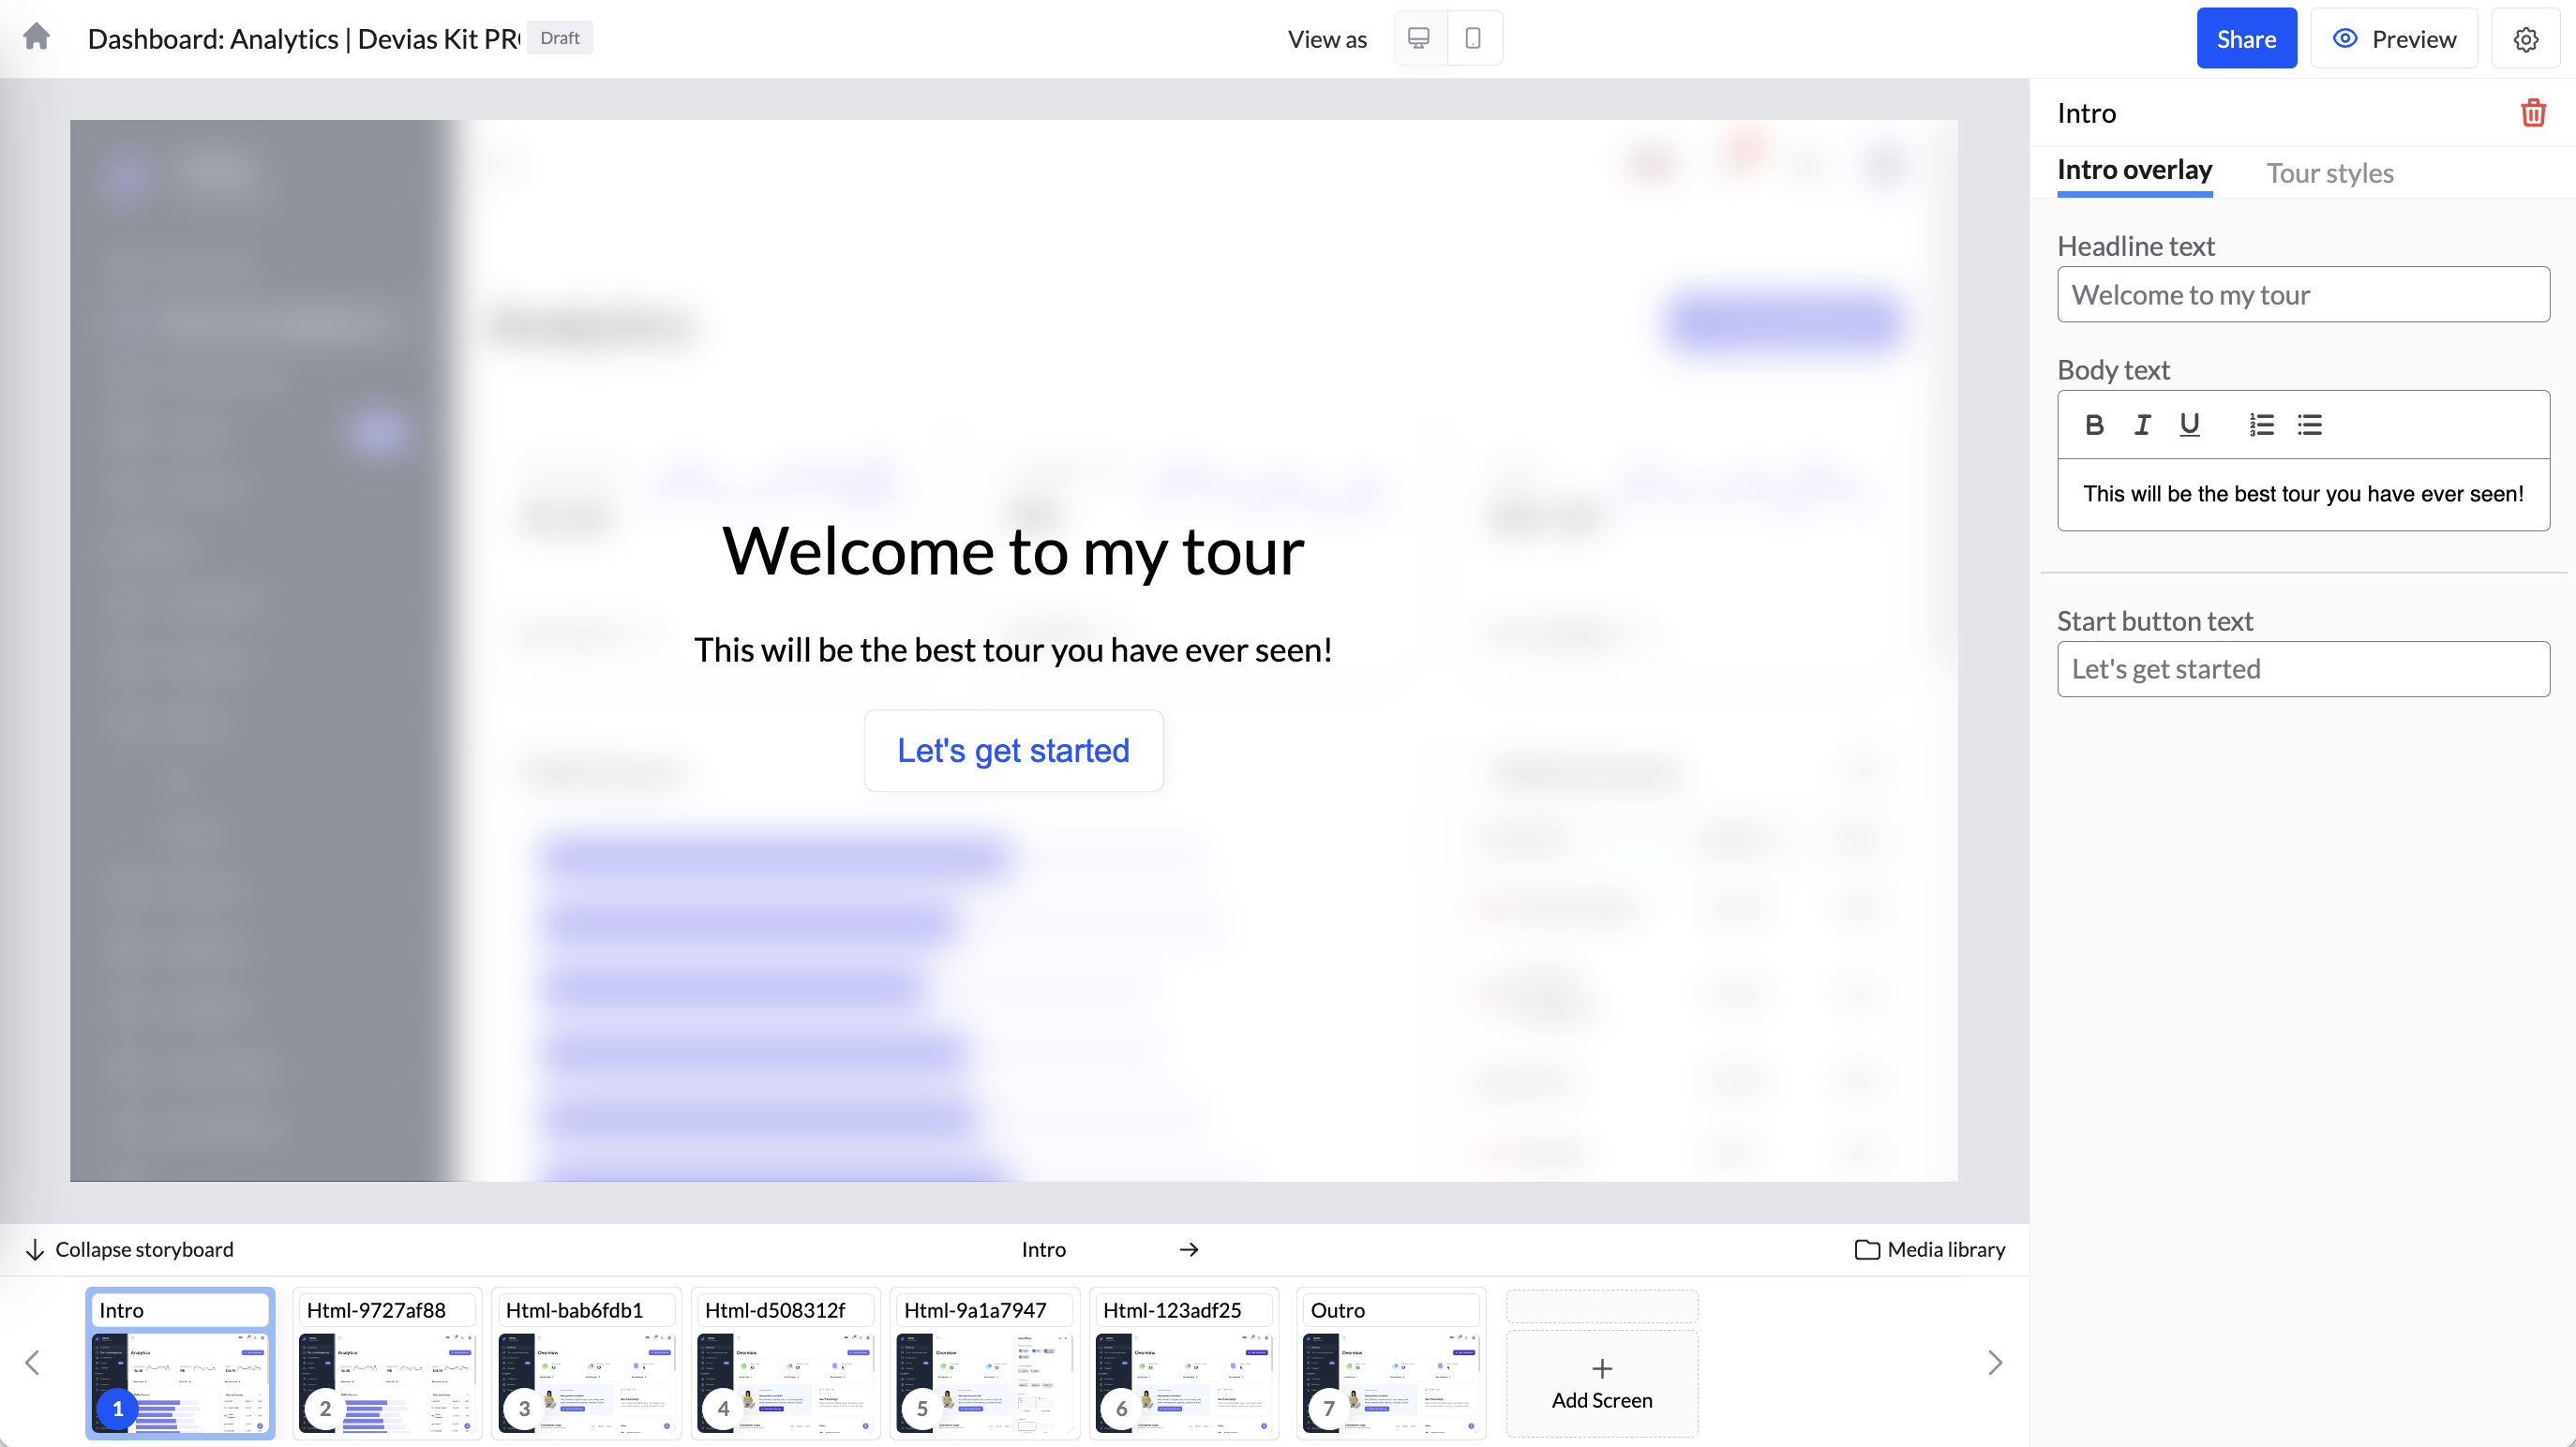Underline the body text

pos(2189,425)
